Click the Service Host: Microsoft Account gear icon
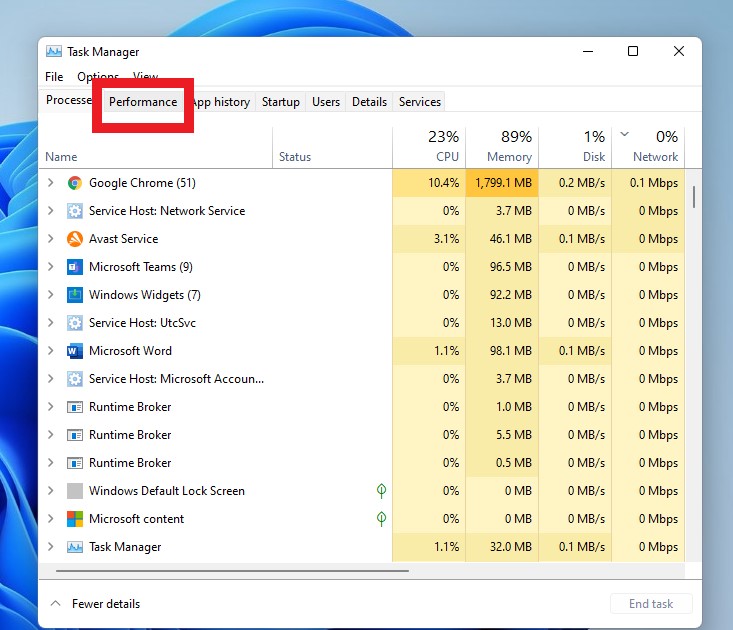The image size is (733, 630). [75, 379]
